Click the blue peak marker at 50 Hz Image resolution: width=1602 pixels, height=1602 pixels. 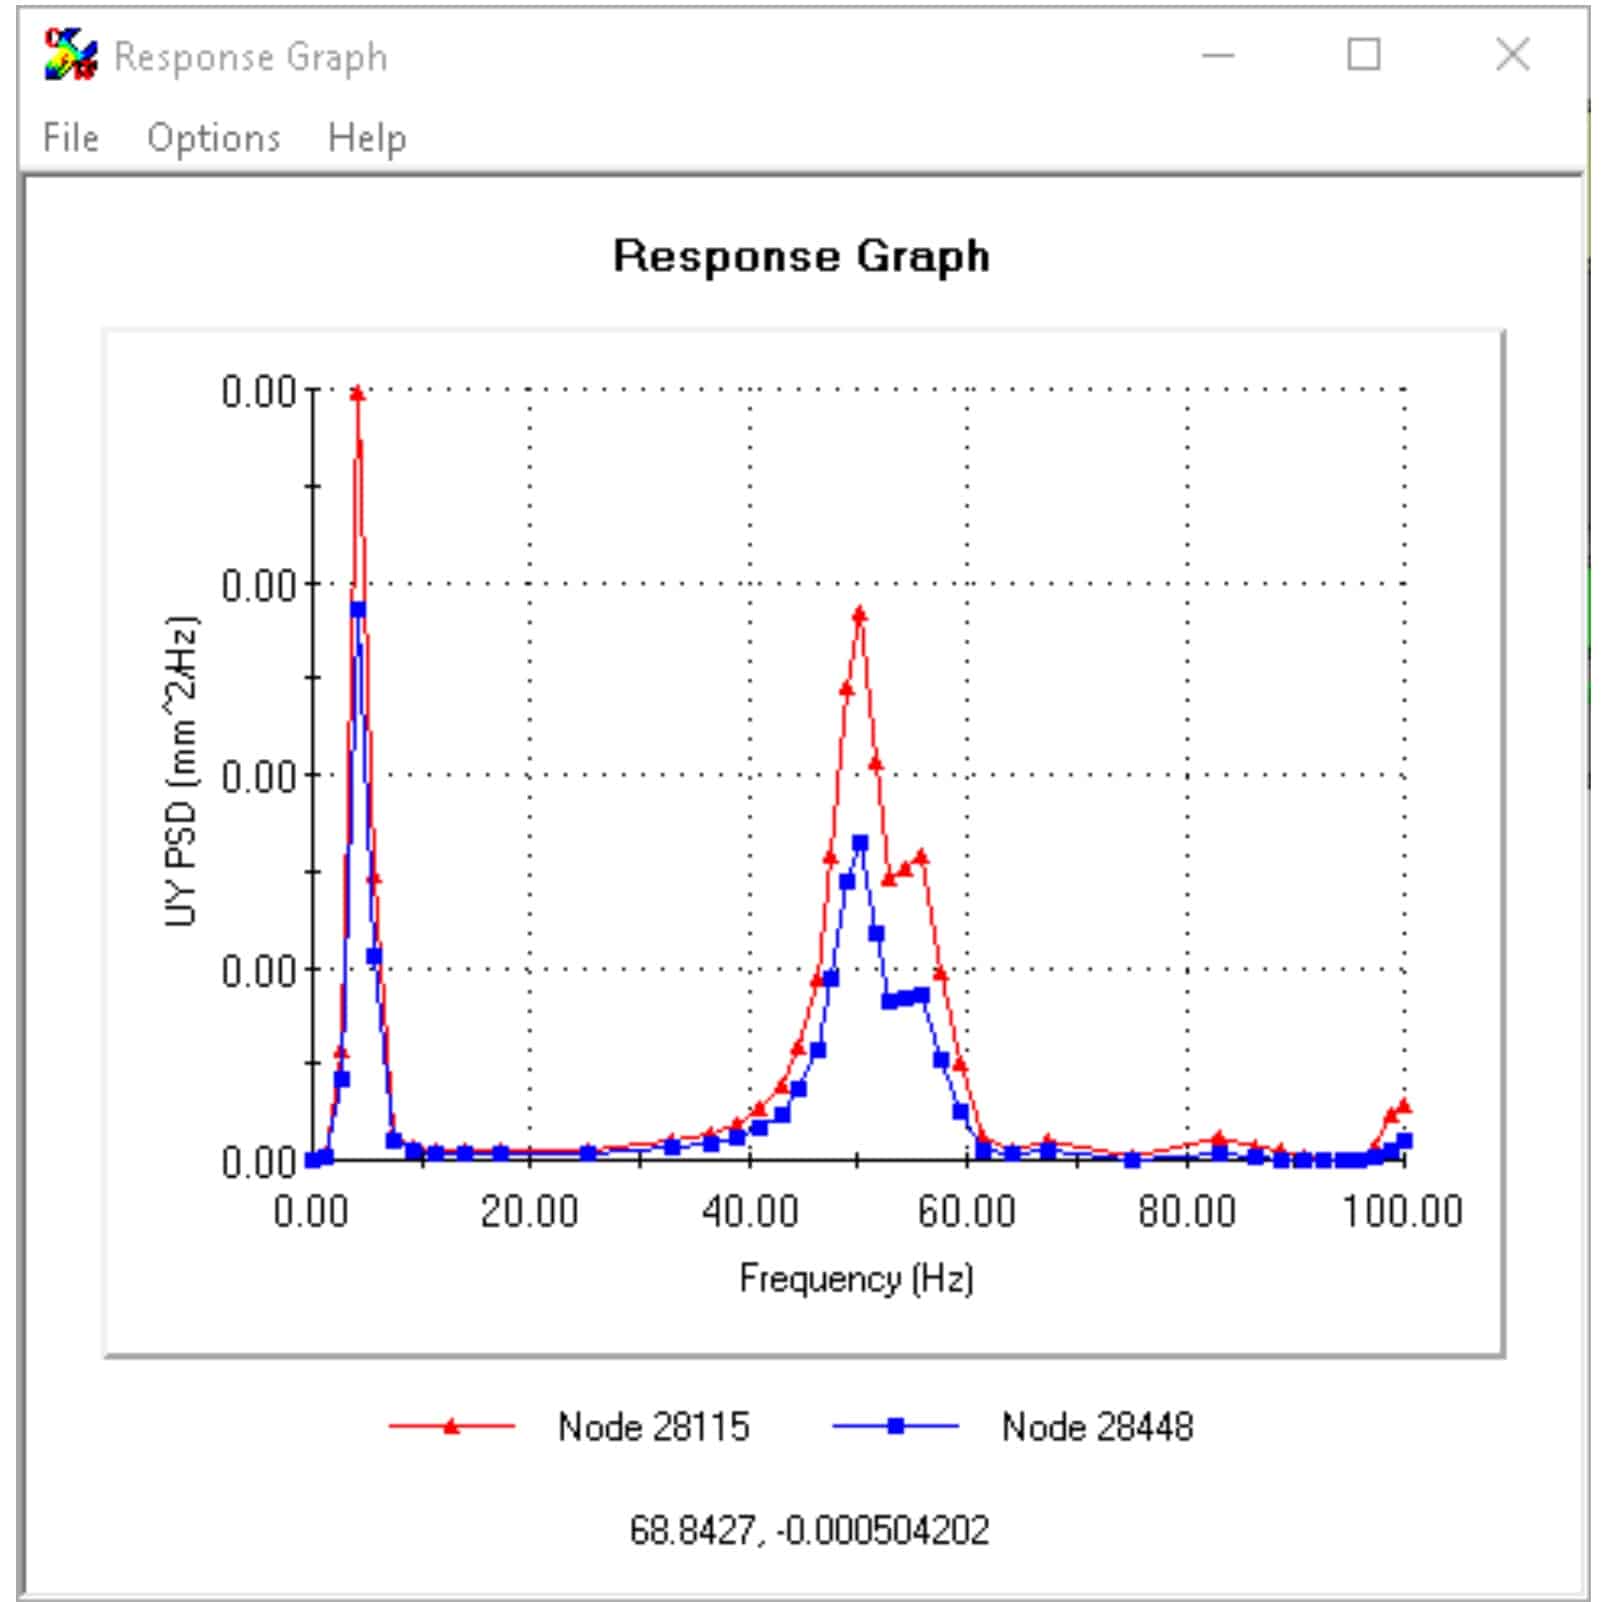click(860, 844)
